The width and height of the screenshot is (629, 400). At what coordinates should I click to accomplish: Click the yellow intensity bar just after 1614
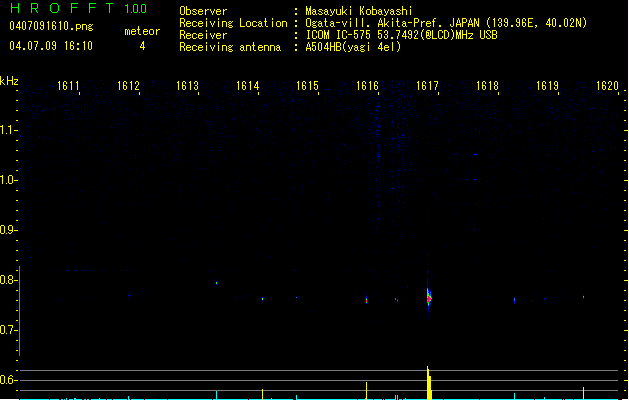pyautogui.click(x=262, y=394)
